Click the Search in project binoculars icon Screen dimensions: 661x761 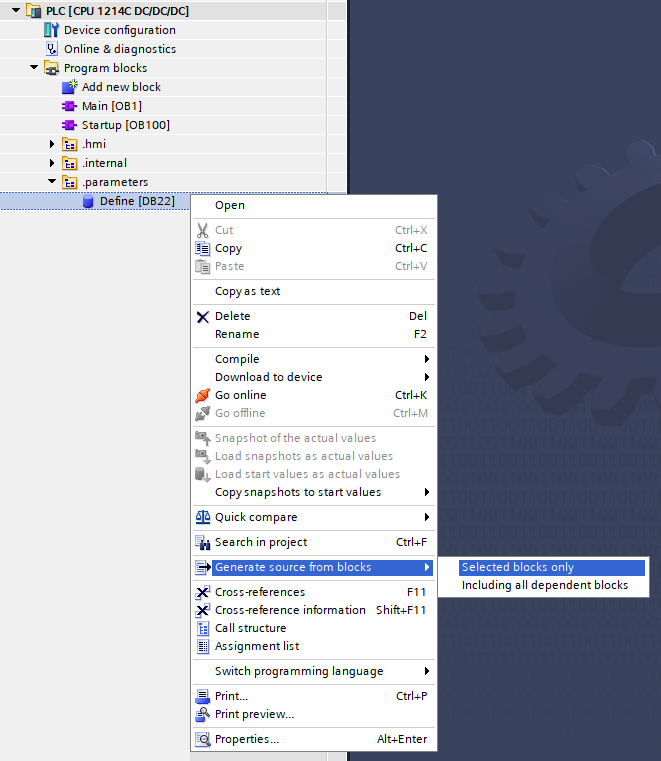point(202,542)
